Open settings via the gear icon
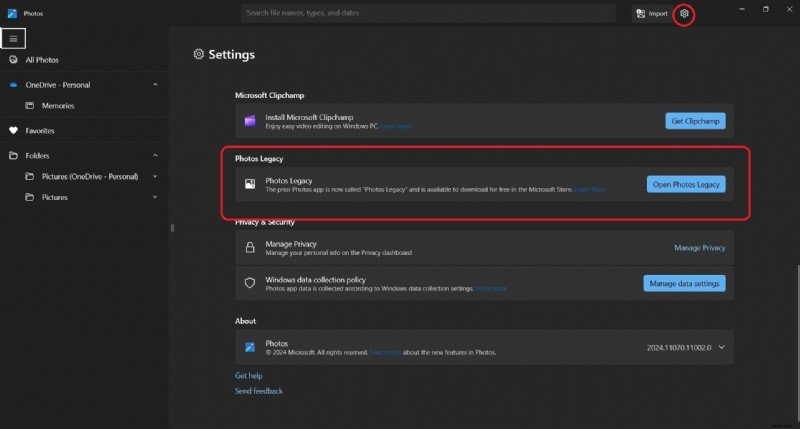The width and height of the screenshot is (800, 429). [684, 14]
